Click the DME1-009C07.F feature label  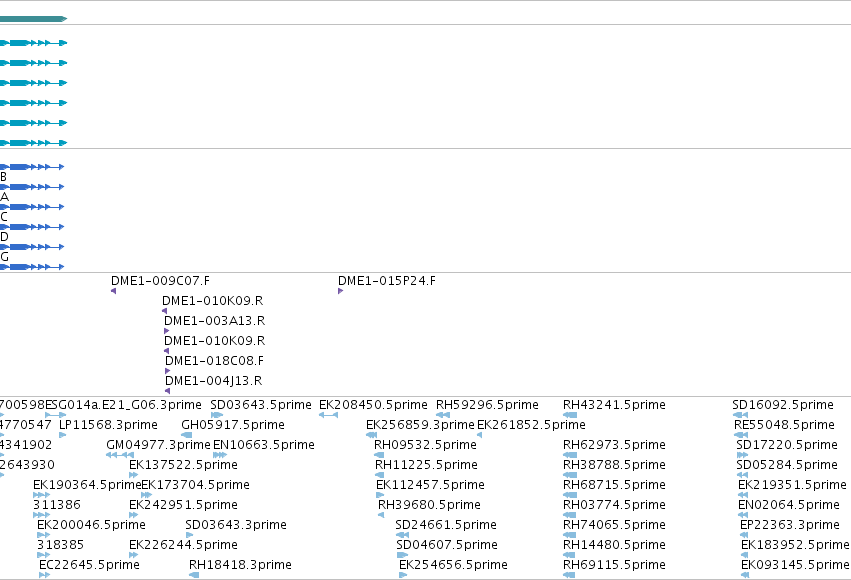coord(160,281)
